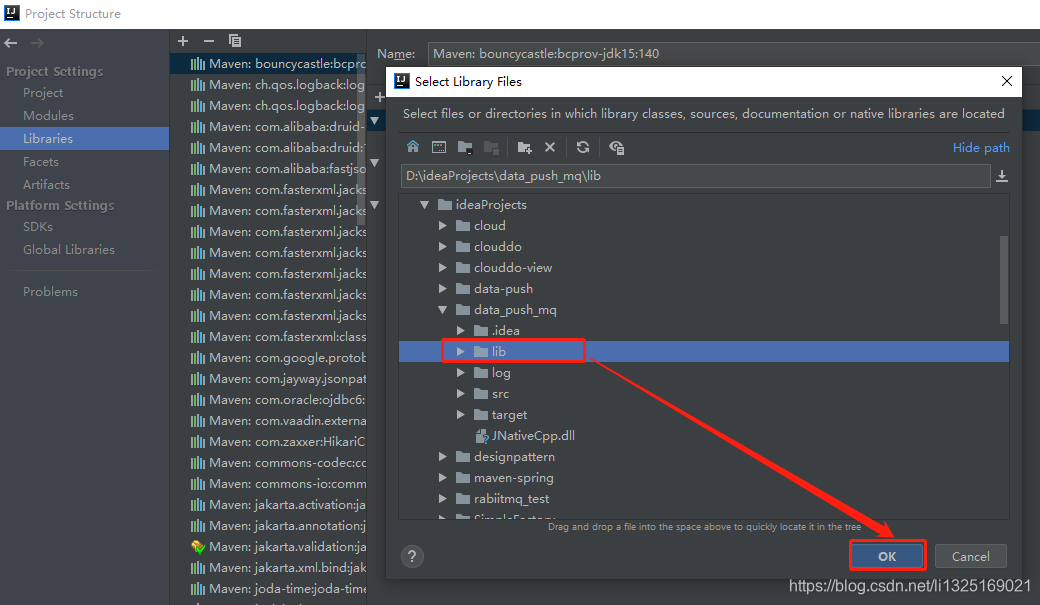1040x605 pixels.
Task: Expand the data-push folder
Action: (442, 289)
